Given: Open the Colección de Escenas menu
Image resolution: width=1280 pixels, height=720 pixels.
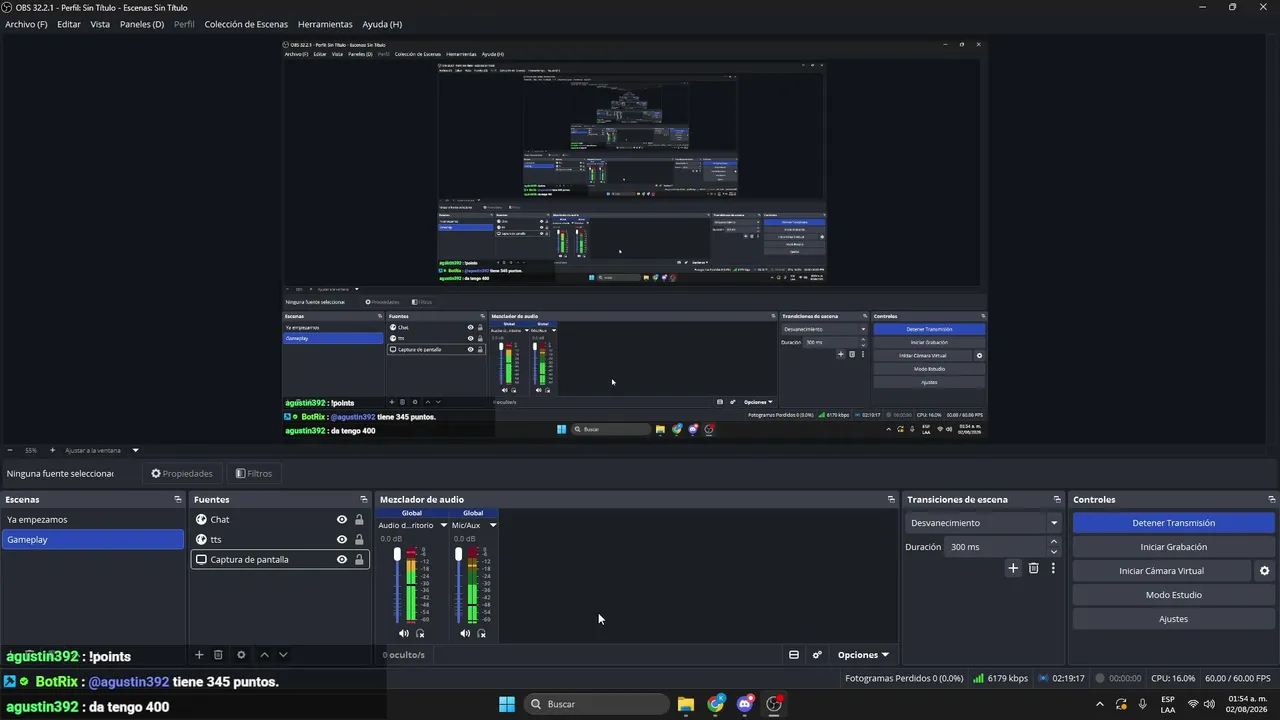Looking at the screenshot, I should [246, 24].
